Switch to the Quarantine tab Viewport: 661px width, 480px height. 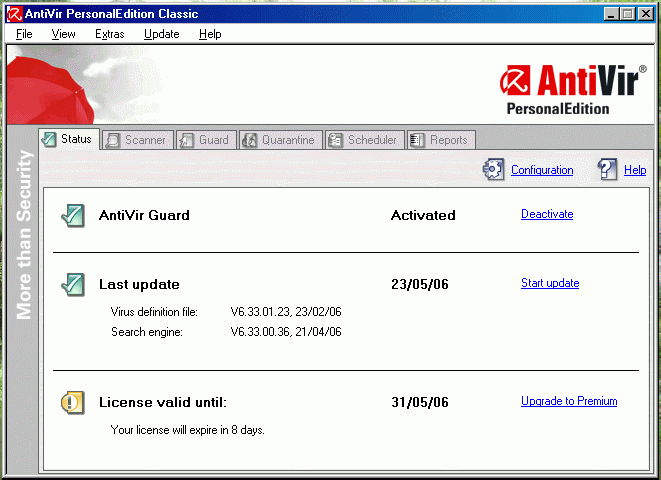click(x=281, y=140)
